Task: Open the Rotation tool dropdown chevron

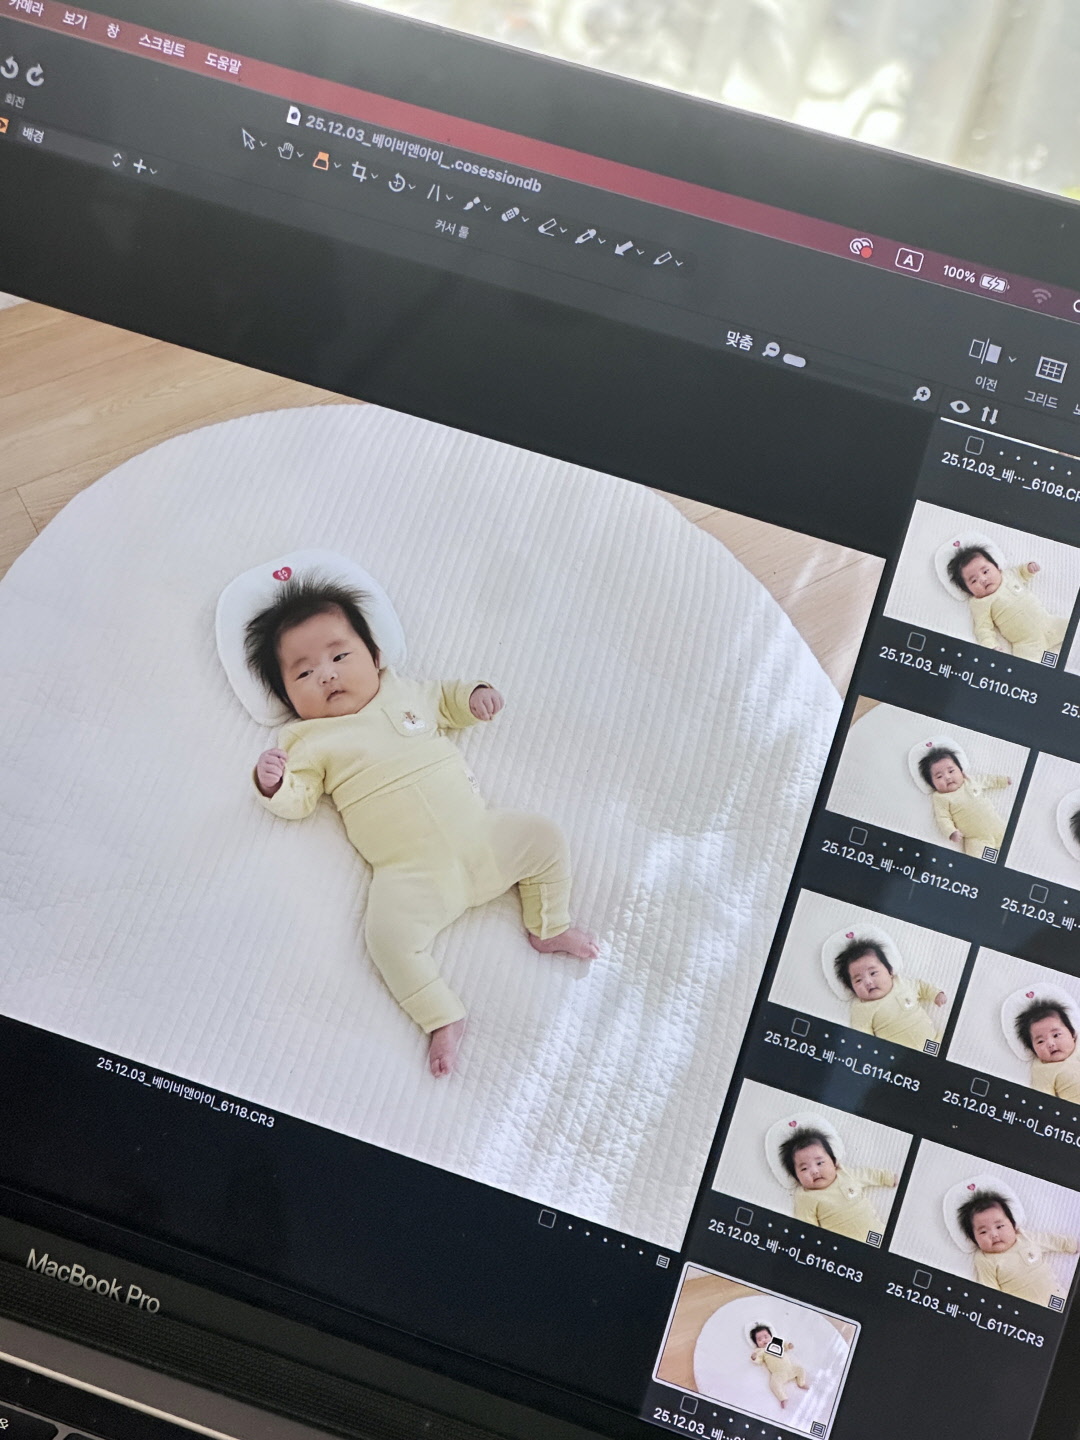Action: click(412, 189)
